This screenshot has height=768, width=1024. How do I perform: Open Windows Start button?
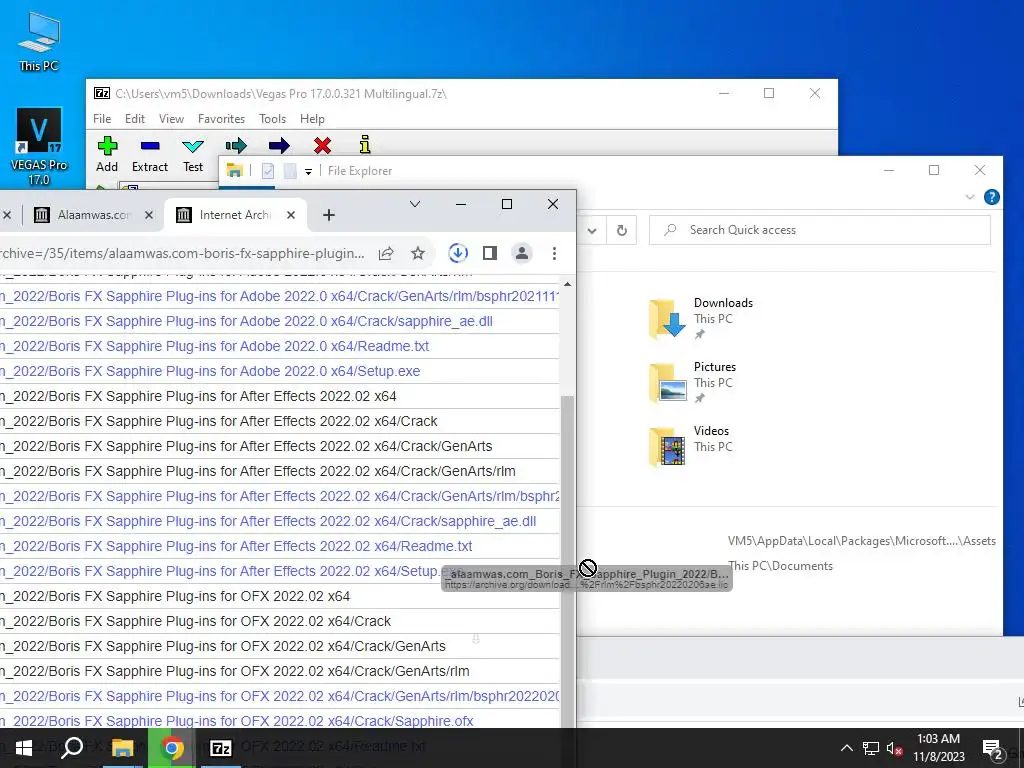[x=24, y=748]
